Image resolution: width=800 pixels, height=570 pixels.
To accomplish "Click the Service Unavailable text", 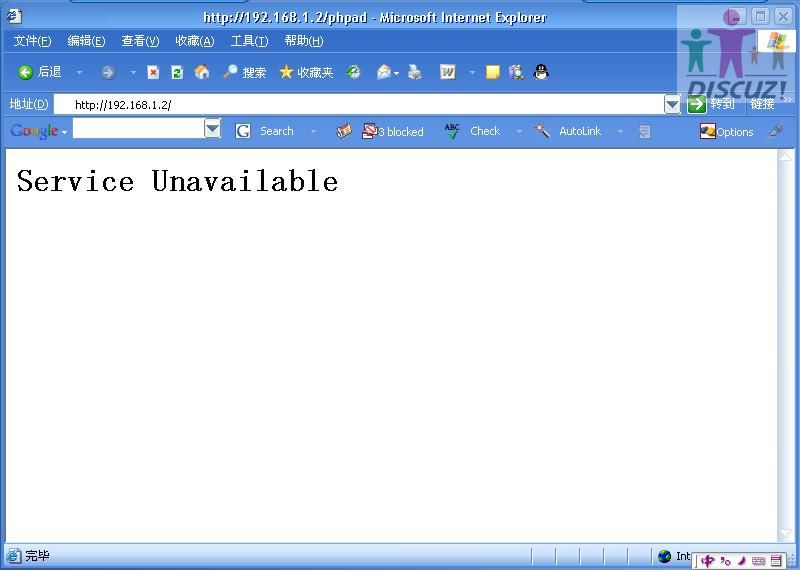I will tap(177, 181).
